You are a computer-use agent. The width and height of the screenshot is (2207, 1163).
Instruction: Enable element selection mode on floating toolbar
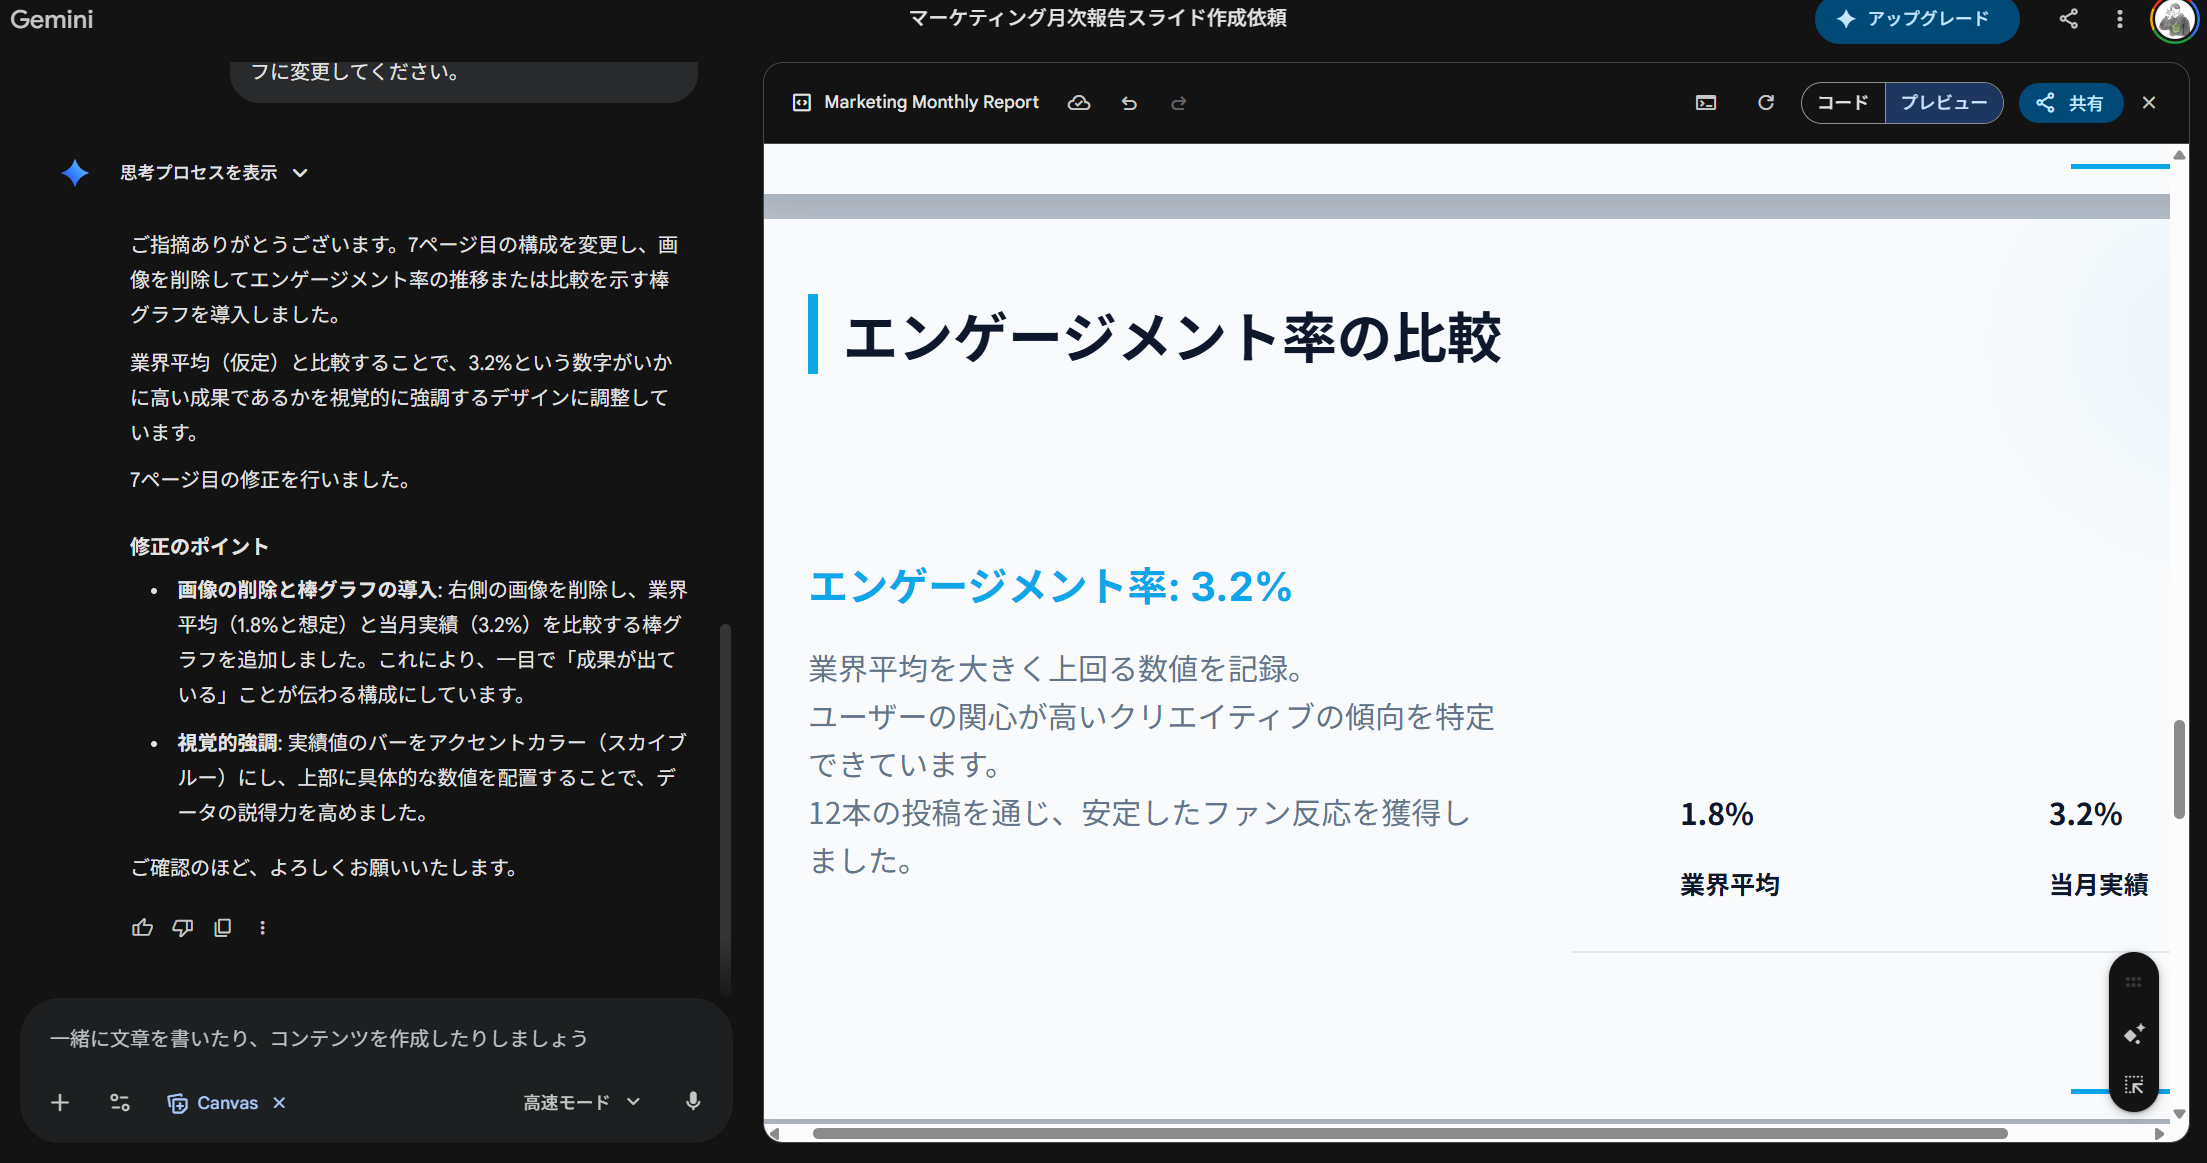click(x=2134, y=1083)
